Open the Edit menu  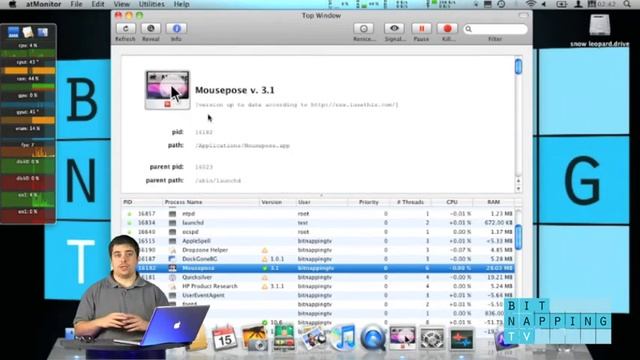pyautogui.click(x=98, y=4)
